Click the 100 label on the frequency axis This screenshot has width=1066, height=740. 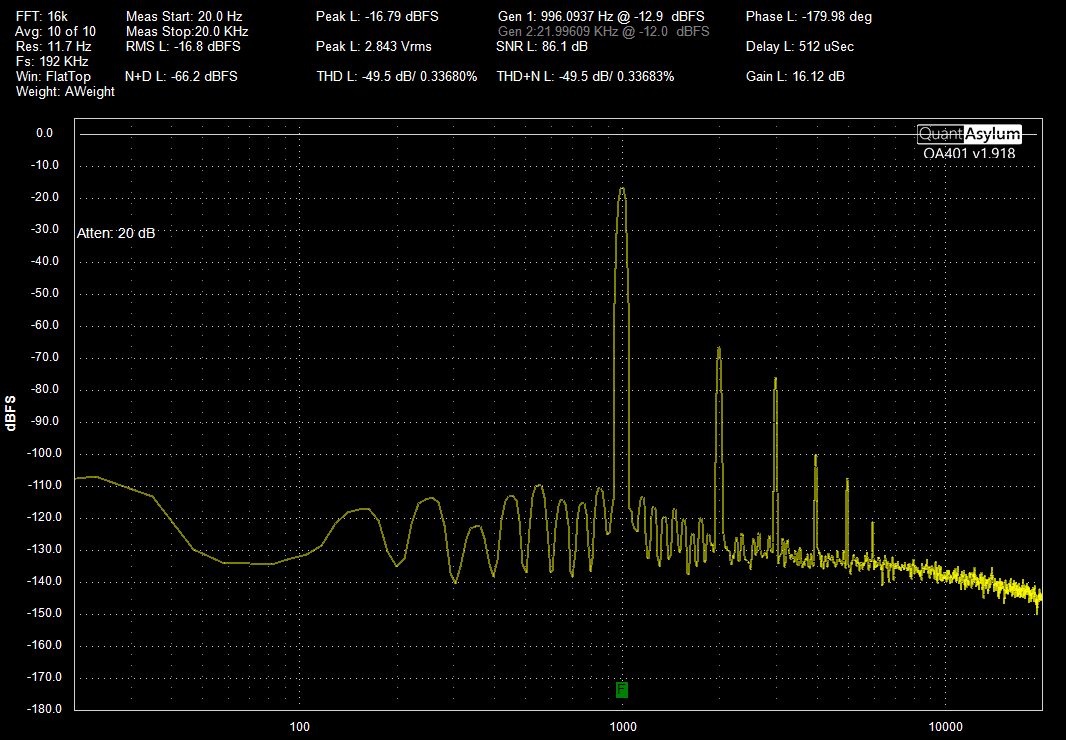point(300,727)
